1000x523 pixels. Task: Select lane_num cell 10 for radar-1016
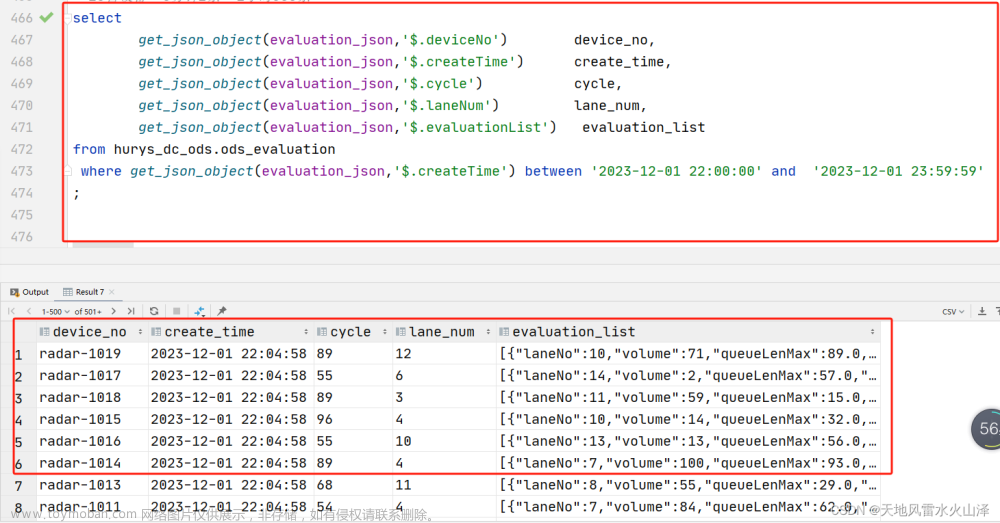(x=444, y=441)
